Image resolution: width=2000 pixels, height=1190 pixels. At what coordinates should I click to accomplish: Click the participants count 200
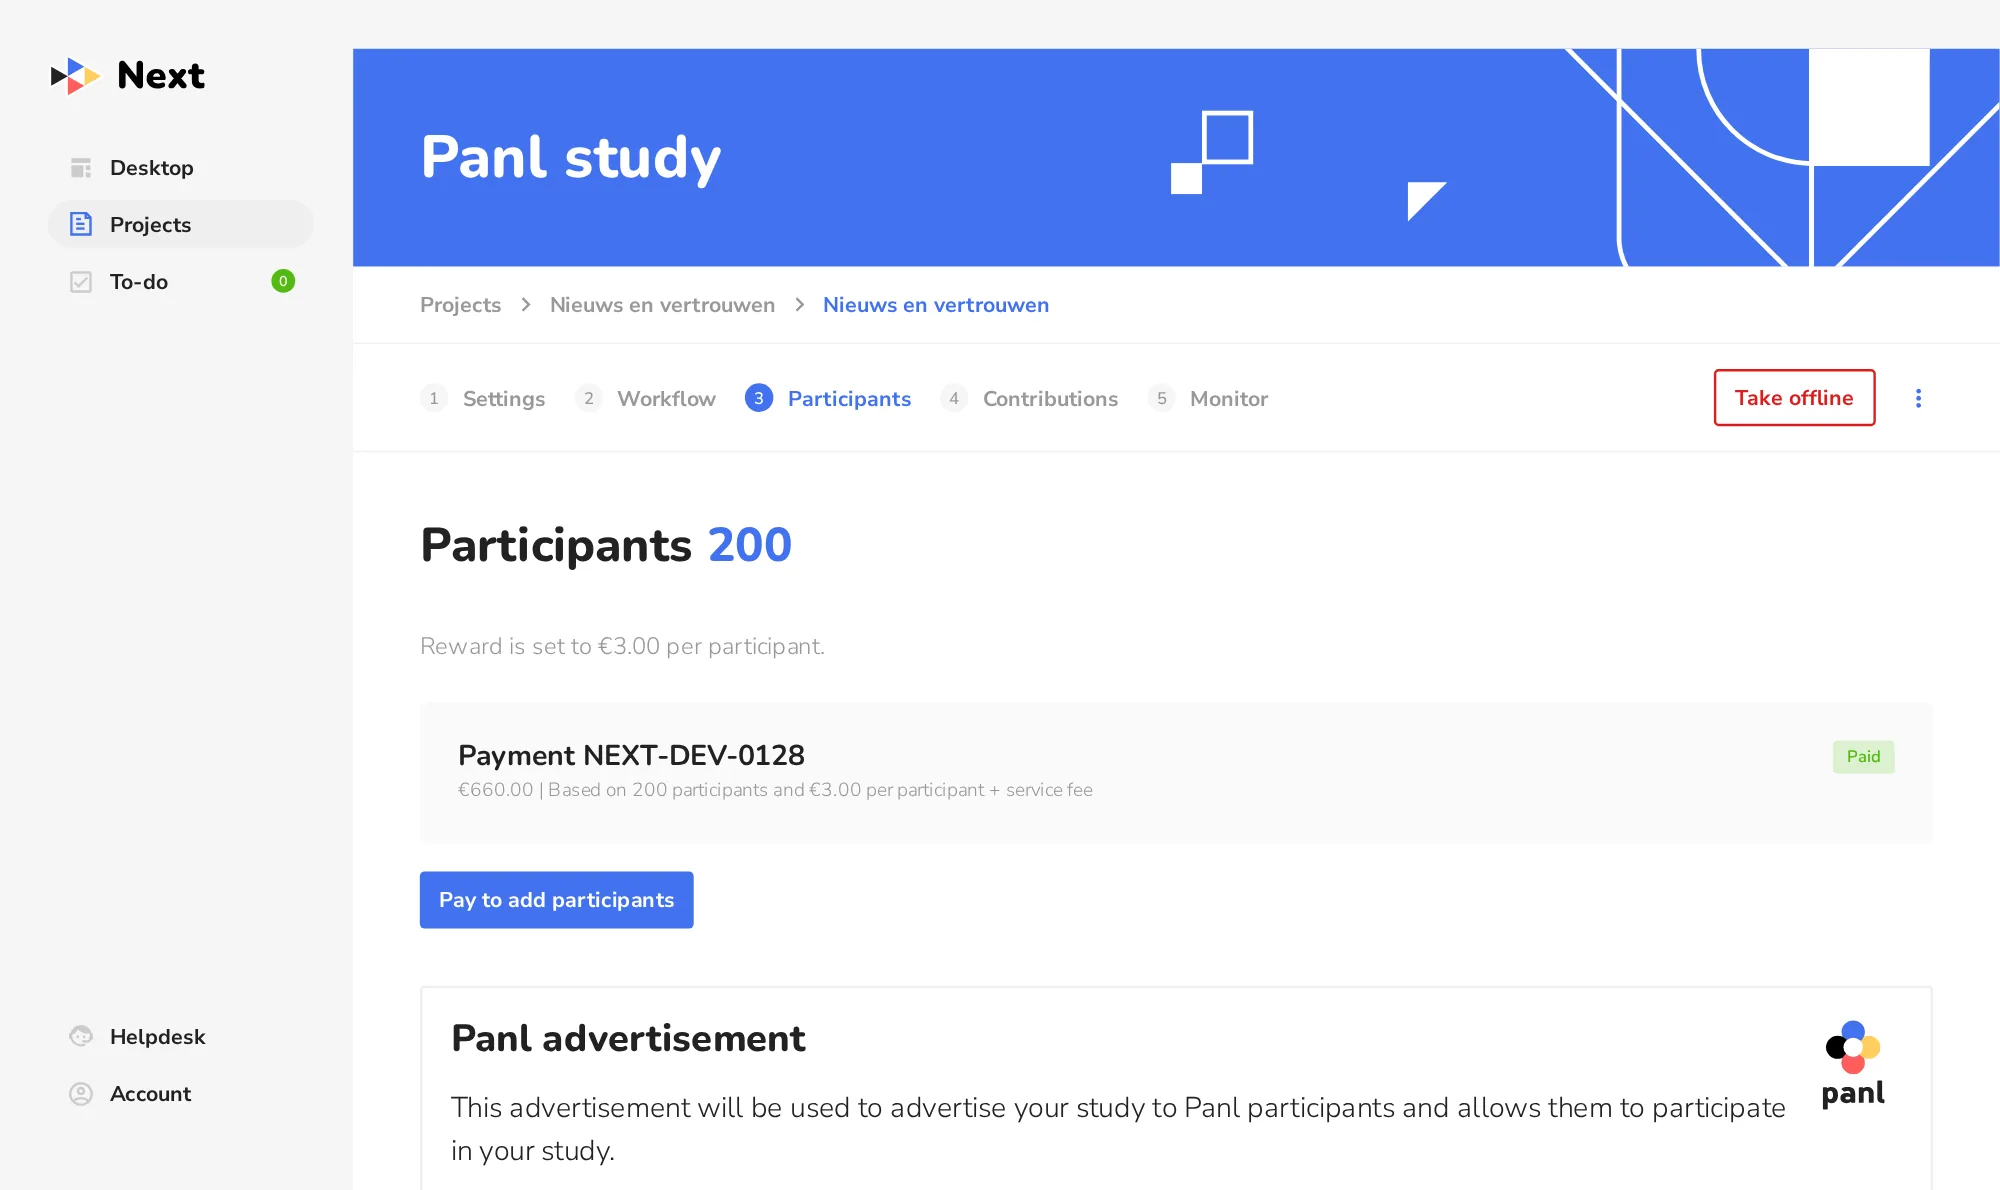coord(750,546)
